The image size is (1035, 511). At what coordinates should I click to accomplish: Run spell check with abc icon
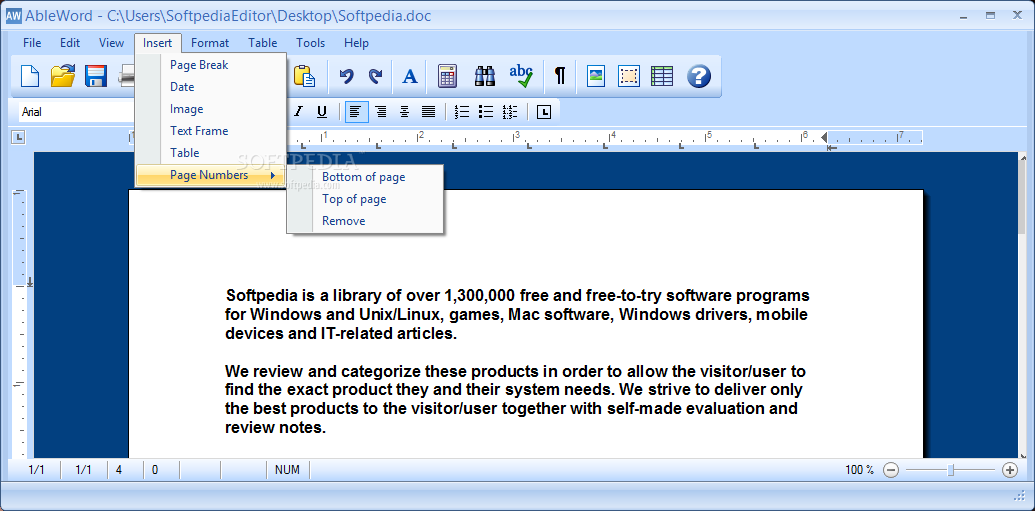(521, 76)
